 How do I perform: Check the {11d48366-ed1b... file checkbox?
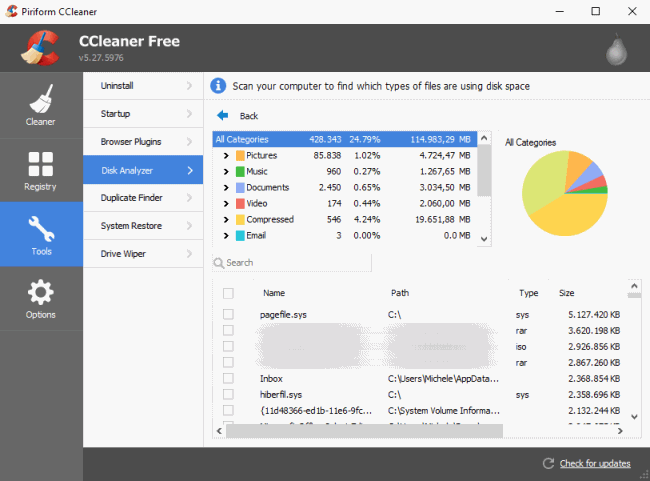click(228, 411)
